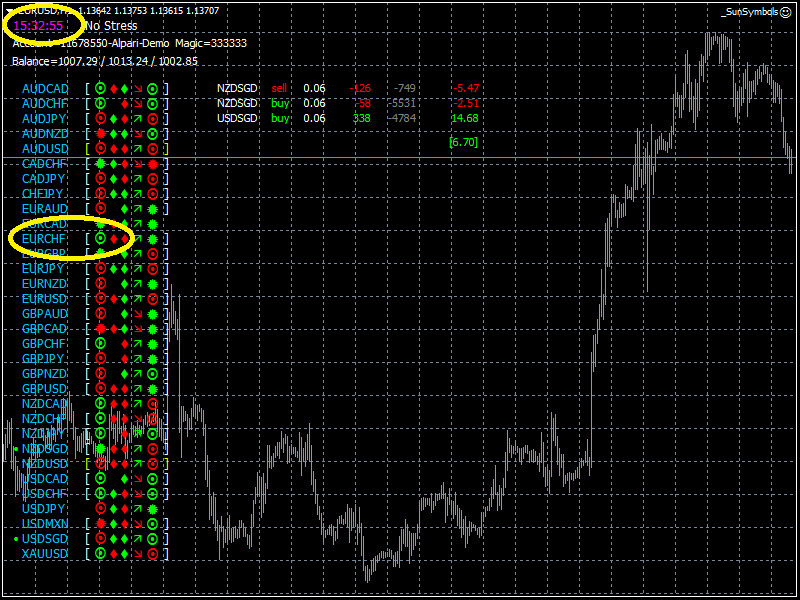Viewport: 800px width, 600px height.
Task: Click the Balance=1007.29 line
Action: point(105,61)
